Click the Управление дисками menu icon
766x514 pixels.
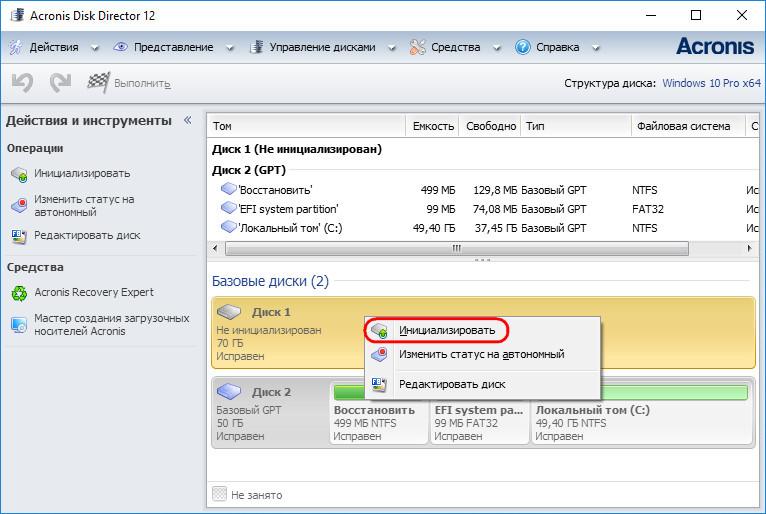click(256, 47)
